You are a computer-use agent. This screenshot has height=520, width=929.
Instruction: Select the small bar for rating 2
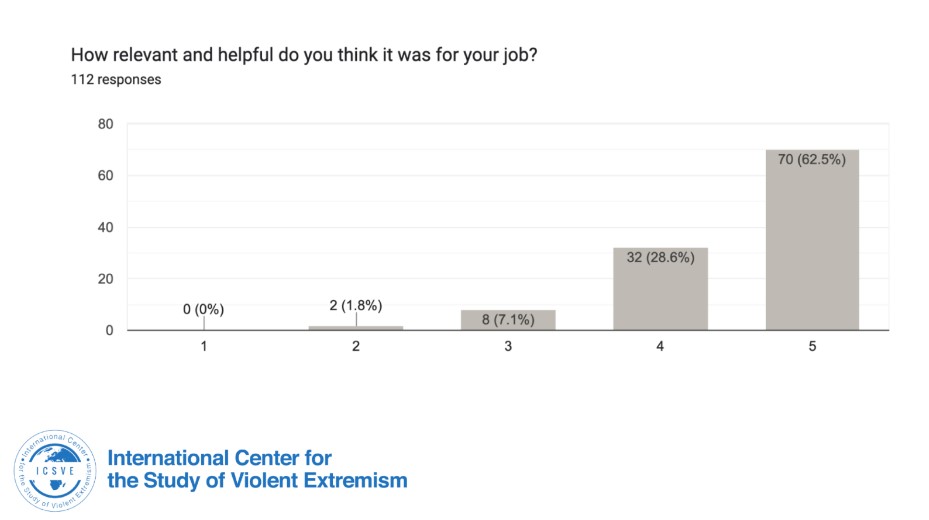coord(356,327)
